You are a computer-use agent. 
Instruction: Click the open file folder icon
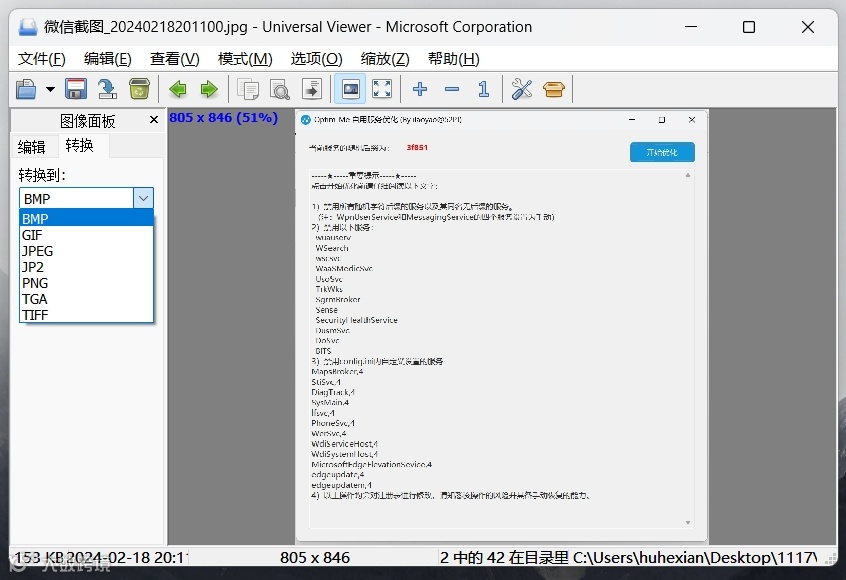(26, 89)
